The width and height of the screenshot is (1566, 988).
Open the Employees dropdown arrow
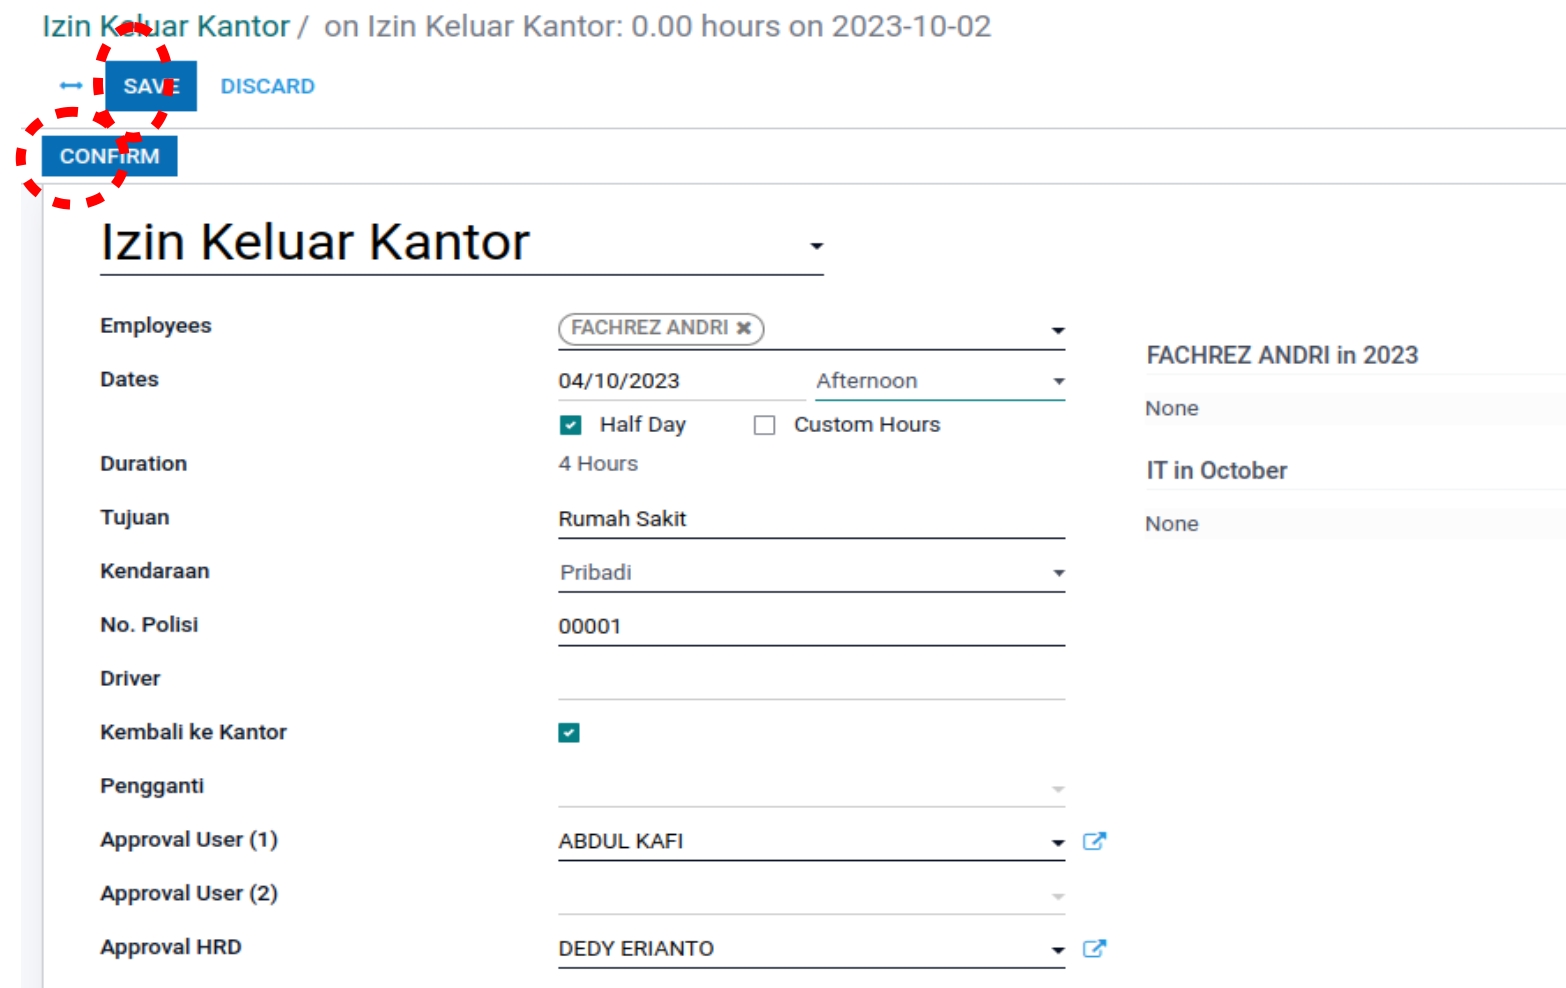coord(1057,330)
